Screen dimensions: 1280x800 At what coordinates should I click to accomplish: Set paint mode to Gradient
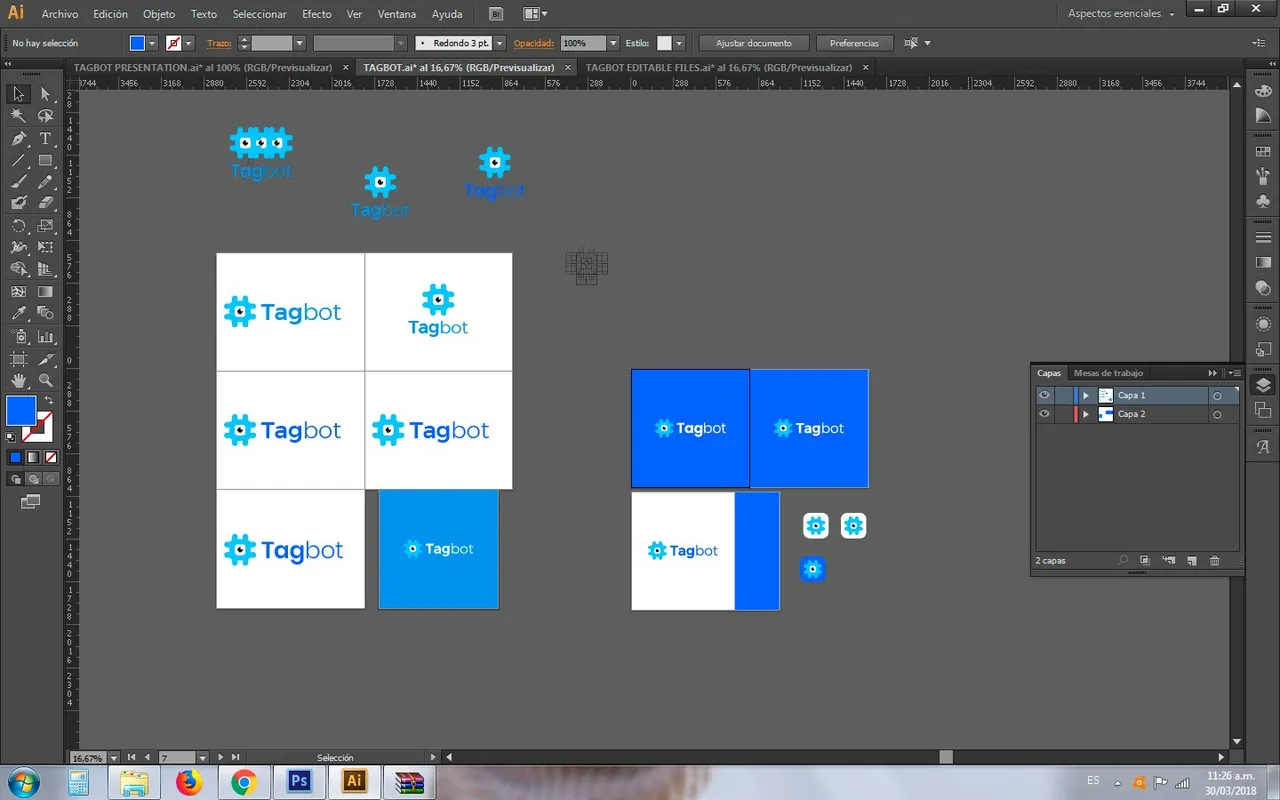[32, 457]
